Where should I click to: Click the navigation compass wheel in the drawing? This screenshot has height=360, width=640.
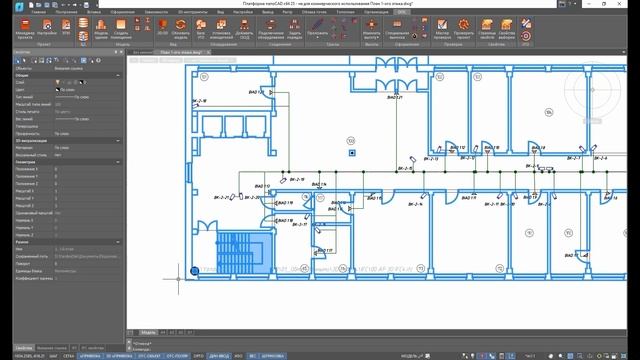tap(592, 90)
